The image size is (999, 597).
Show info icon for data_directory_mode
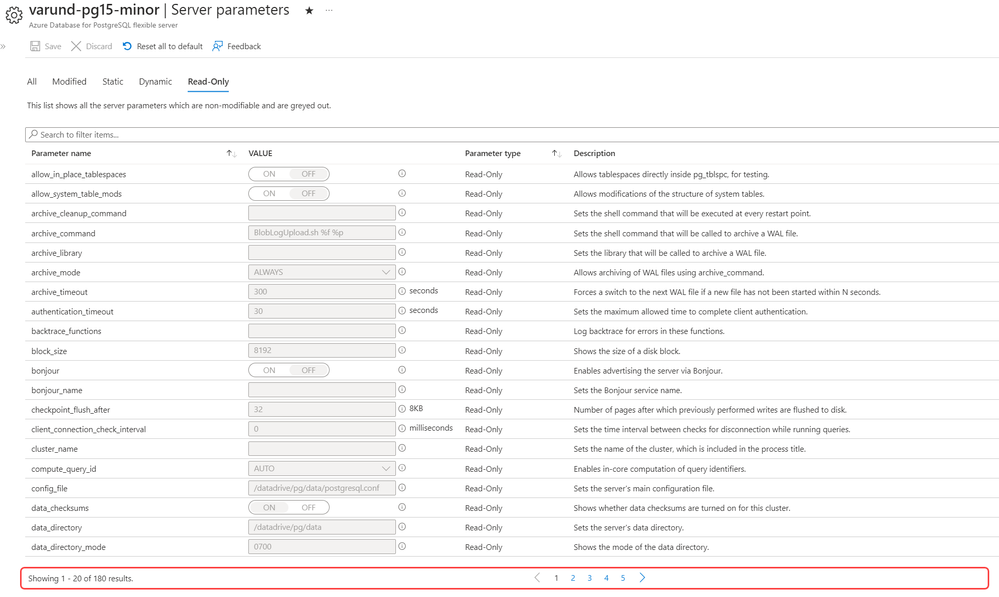point(402,546)
